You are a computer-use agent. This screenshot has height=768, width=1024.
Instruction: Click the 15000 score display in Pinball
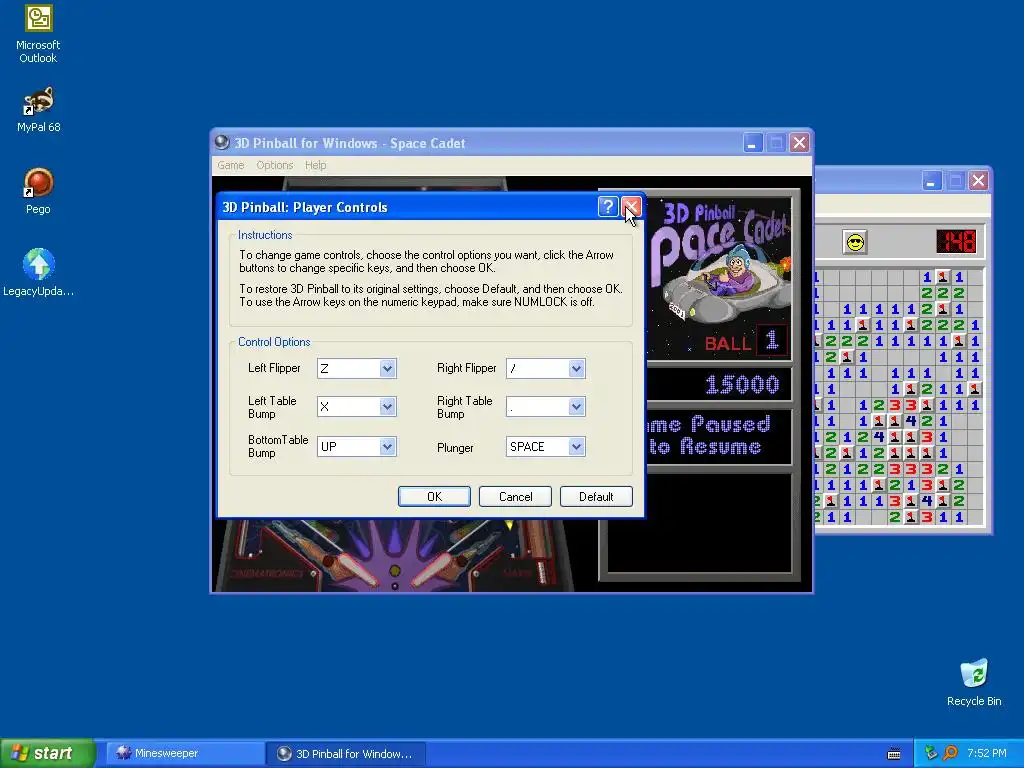(x=742, y=385)
